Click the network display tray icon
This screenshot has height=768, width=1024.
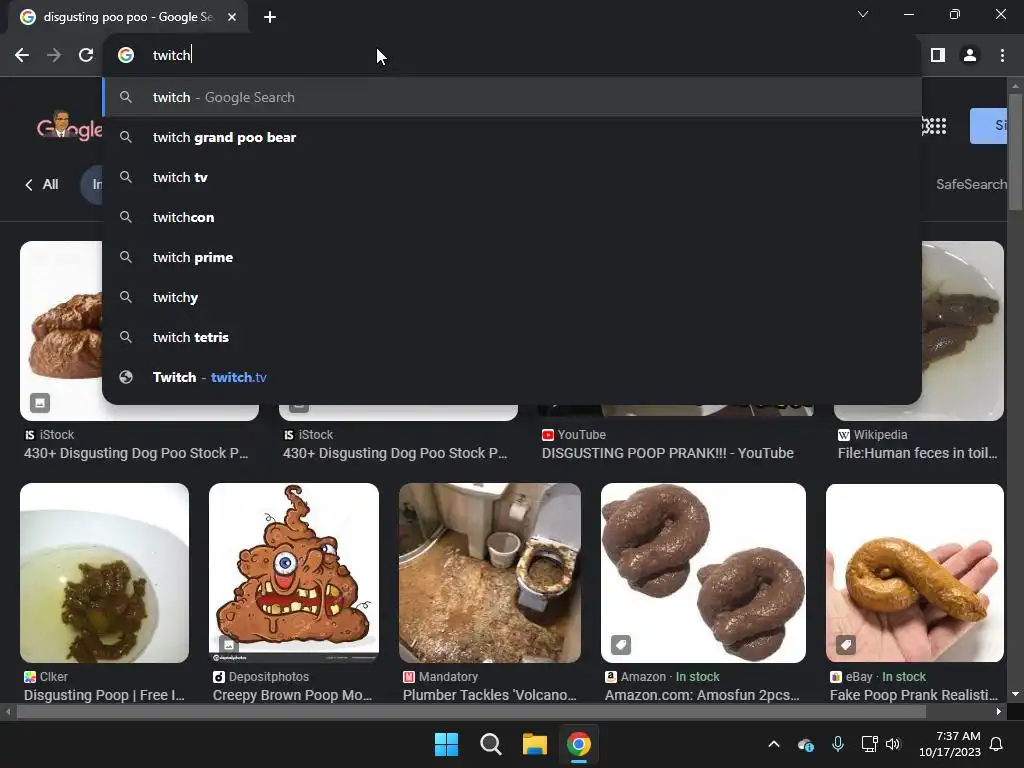click(869, 744)
